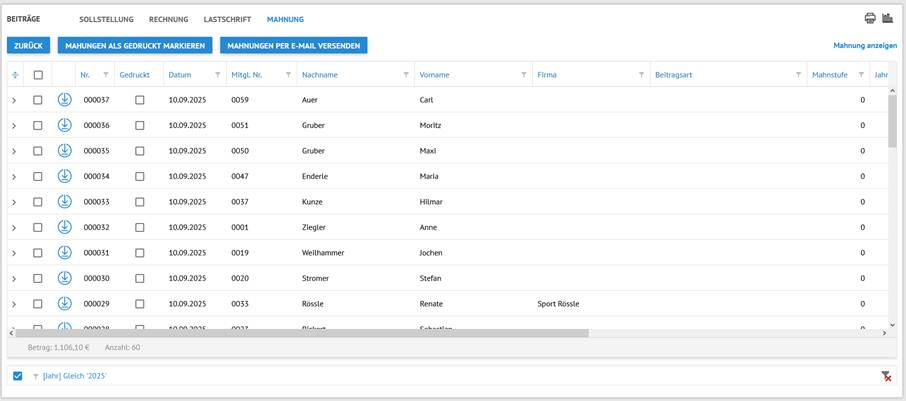Uncheck the Jahr Gleich 2025 filter checkbox

(18, 376)
